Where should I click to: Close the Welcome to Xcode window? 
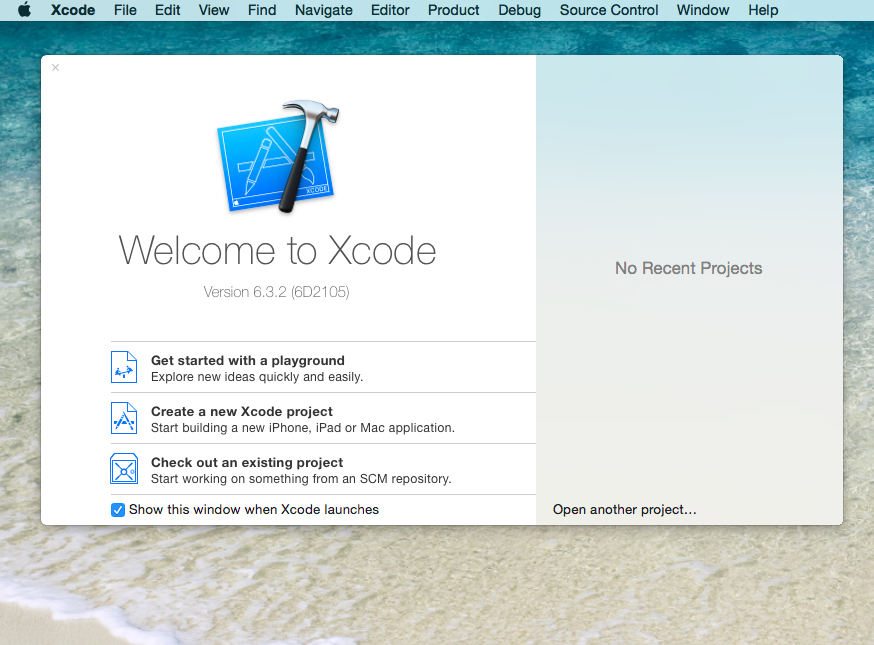[55, 67]
